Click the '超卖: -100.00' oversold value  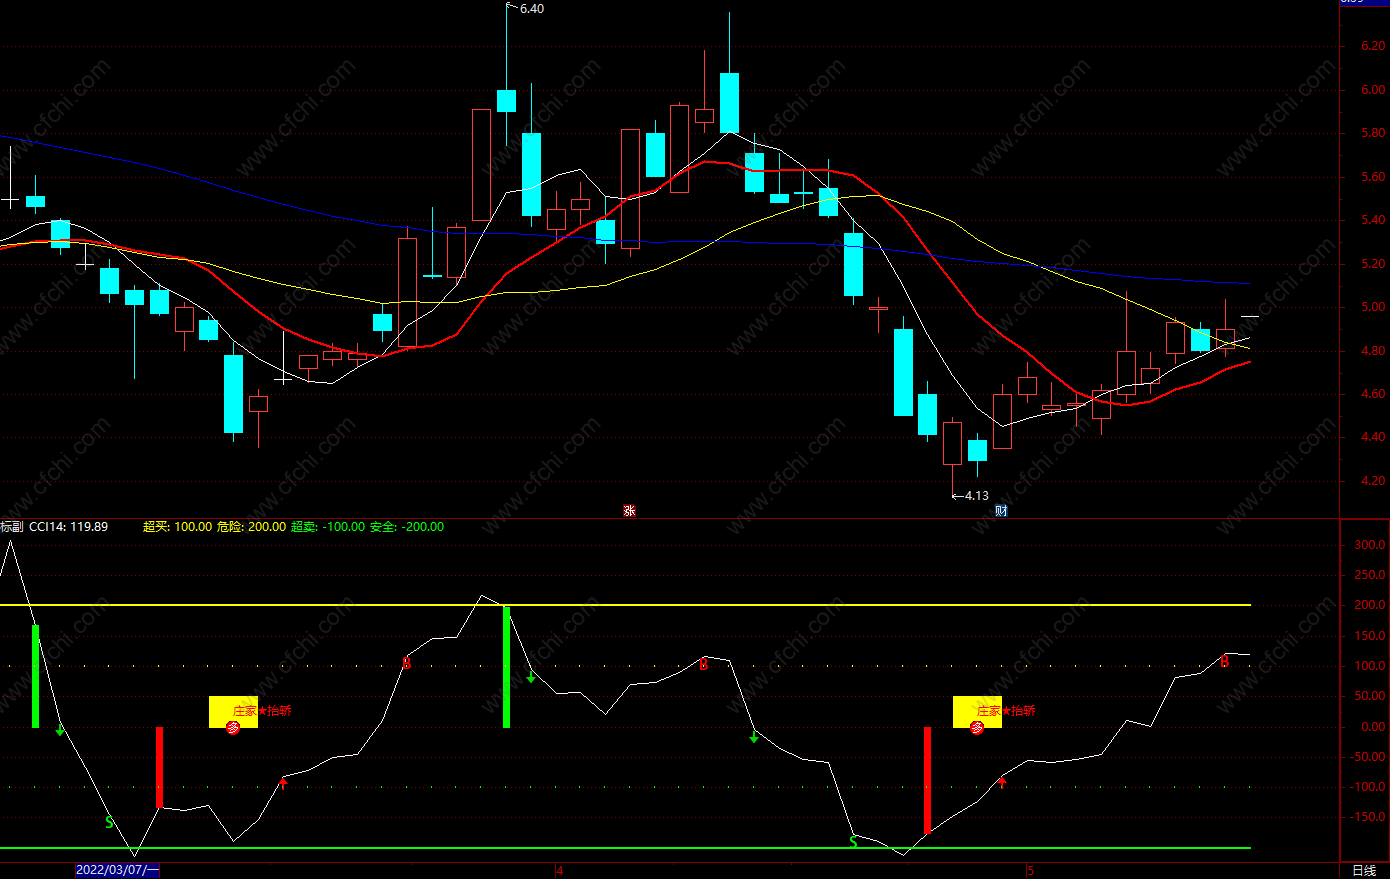328,527
